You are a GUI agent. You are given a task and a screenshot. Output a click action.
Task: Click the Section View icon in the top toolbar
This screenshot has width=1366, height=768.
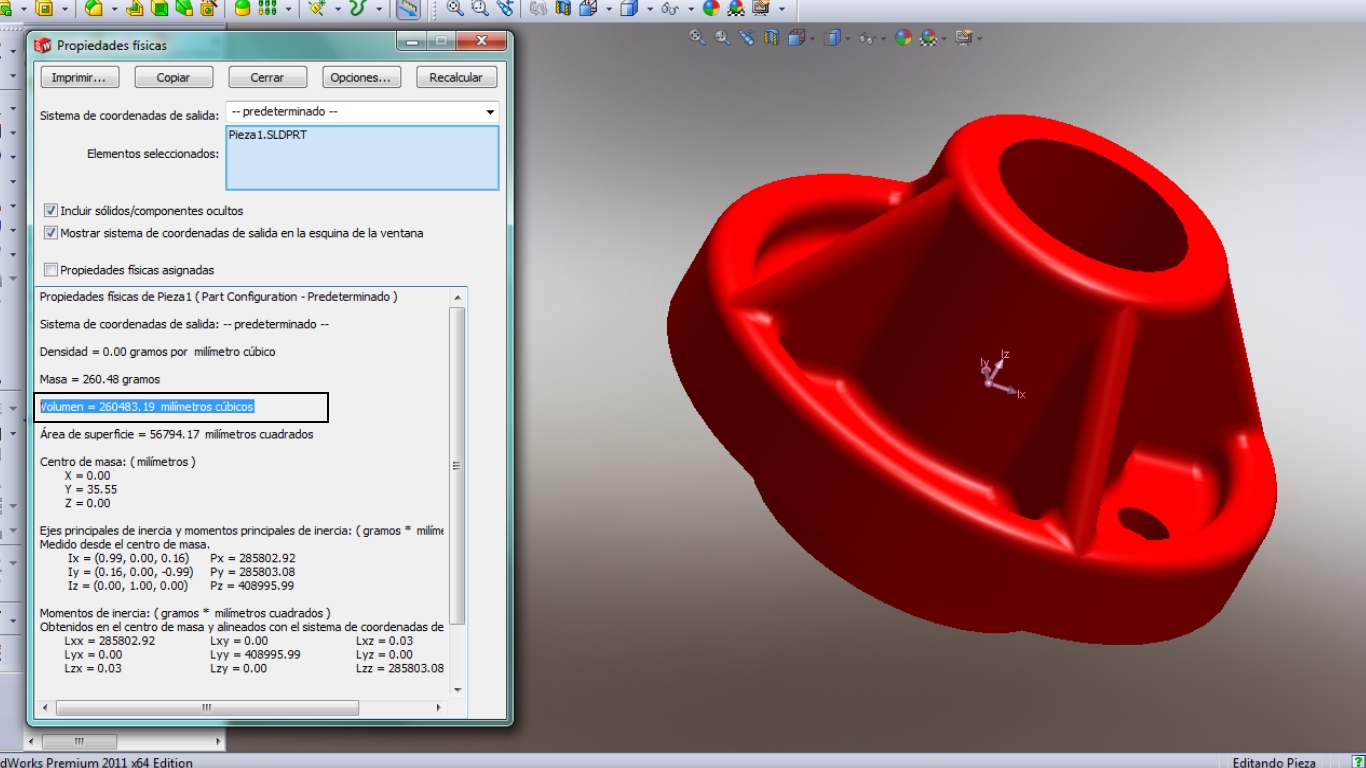(562, 9)
